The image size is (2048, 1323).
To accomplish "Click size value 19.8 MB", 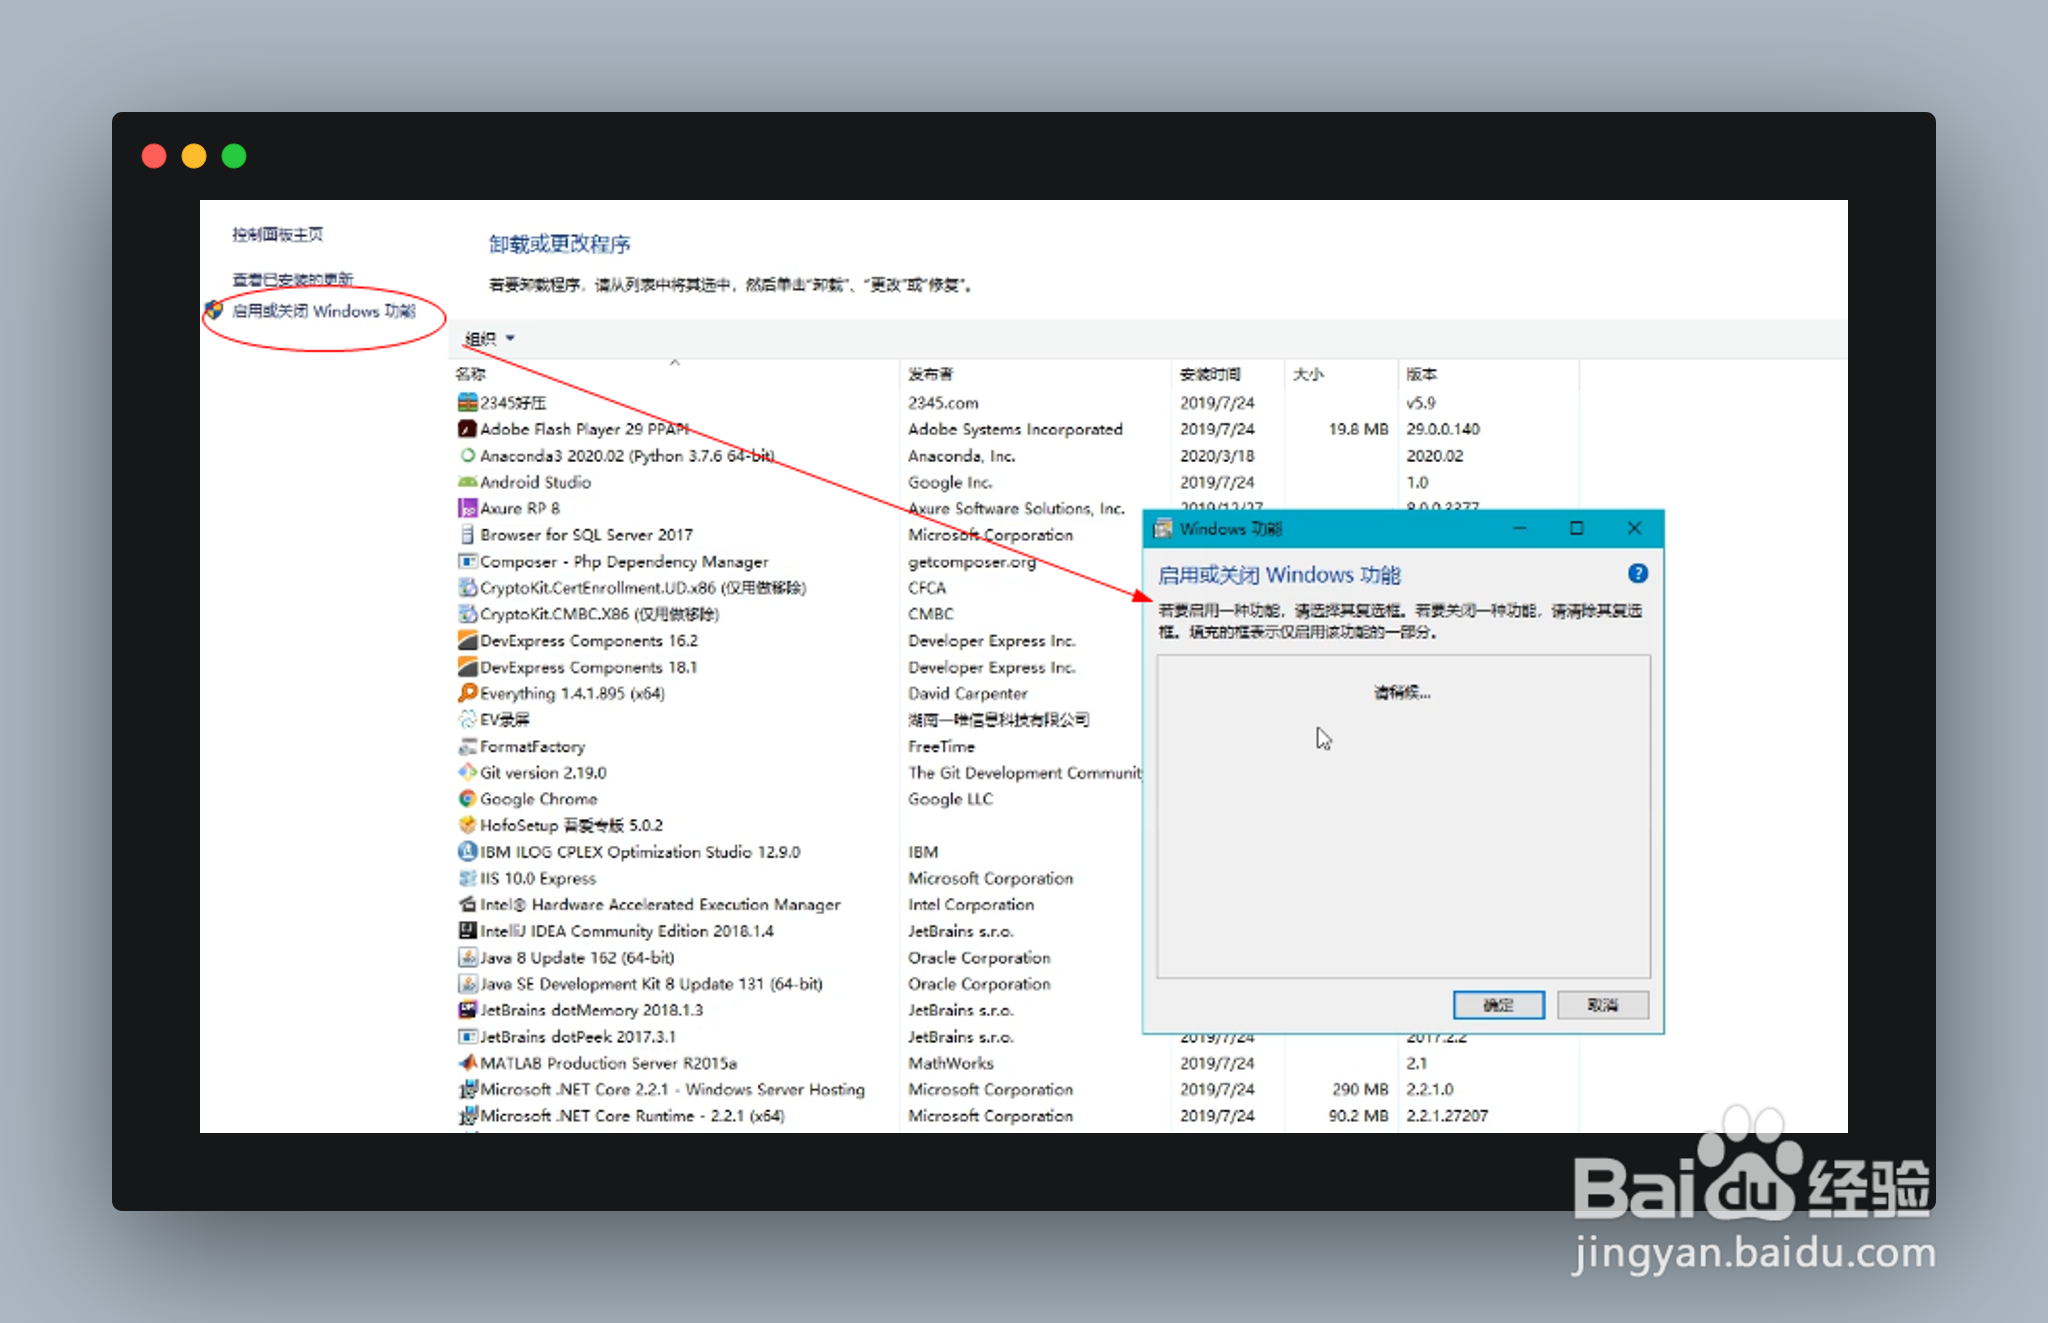I will tap(1358, 429).
